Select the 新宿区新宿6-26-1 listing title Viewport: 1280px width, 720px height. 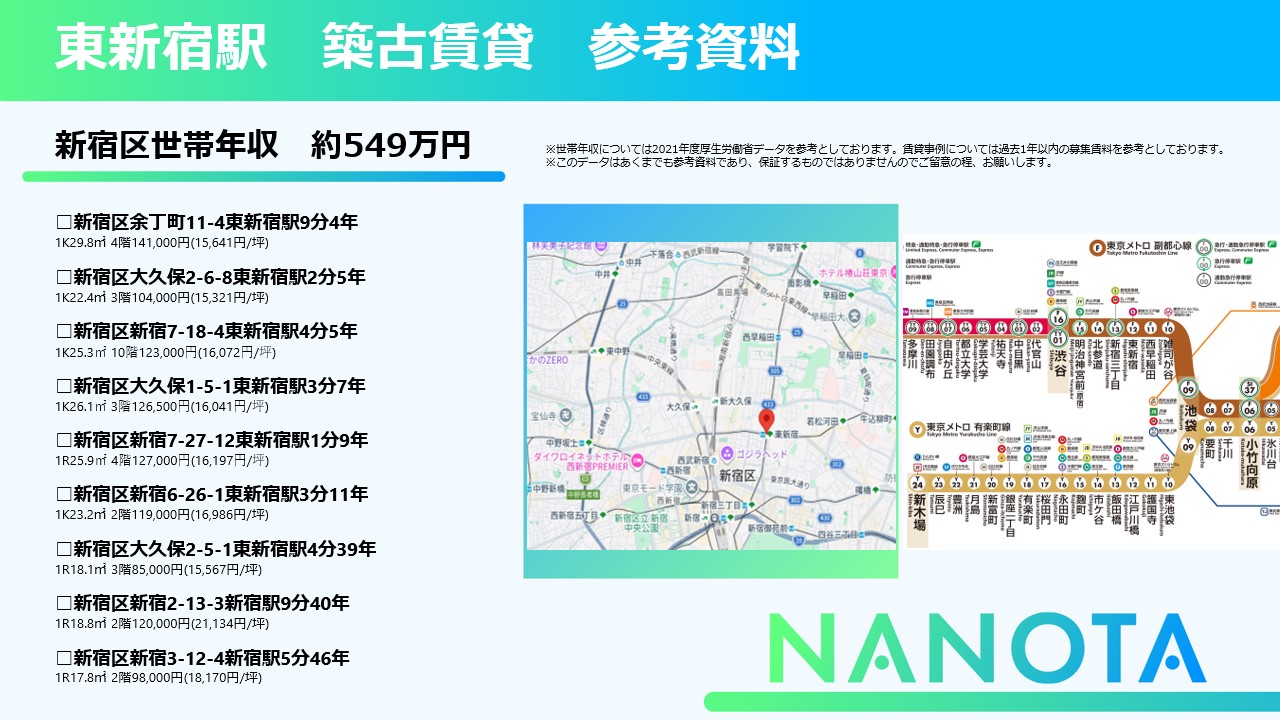220,494
